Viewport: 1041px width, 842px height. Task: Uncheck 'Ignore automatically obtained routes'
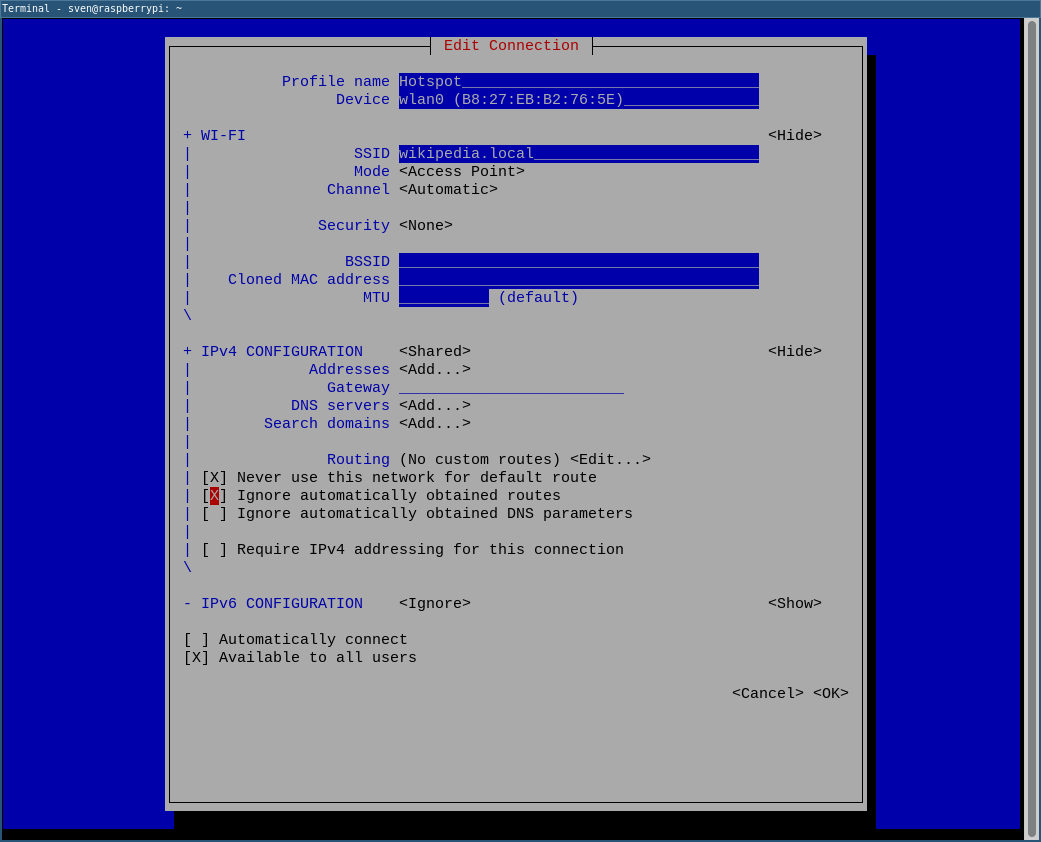214,496
